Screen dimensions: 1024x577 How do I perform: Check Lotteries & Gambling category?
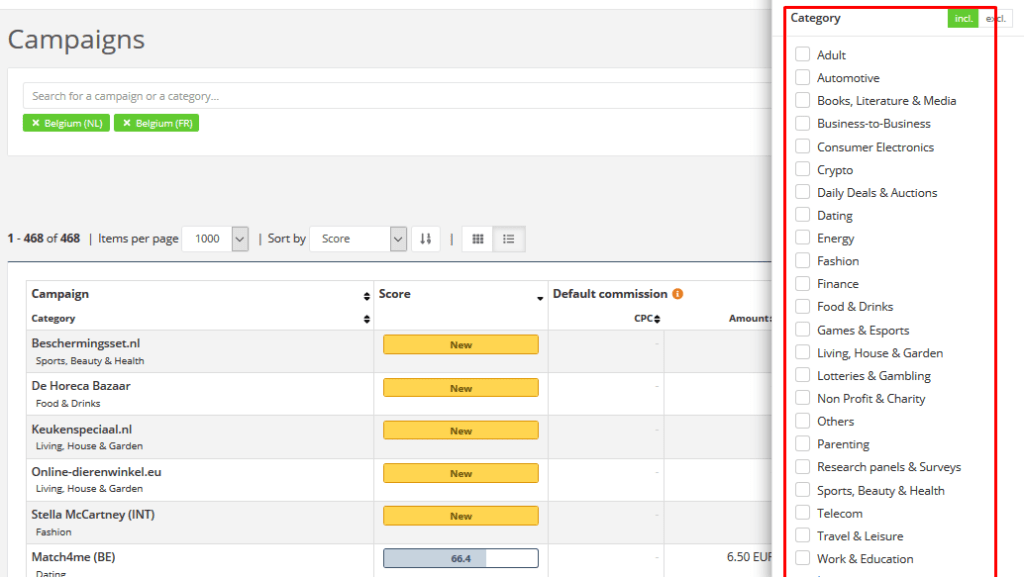[803, 375]
